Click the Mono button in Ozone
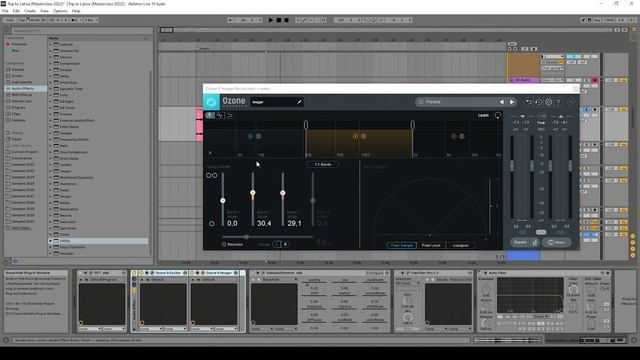The image size is (640, 360). (556, 242)
